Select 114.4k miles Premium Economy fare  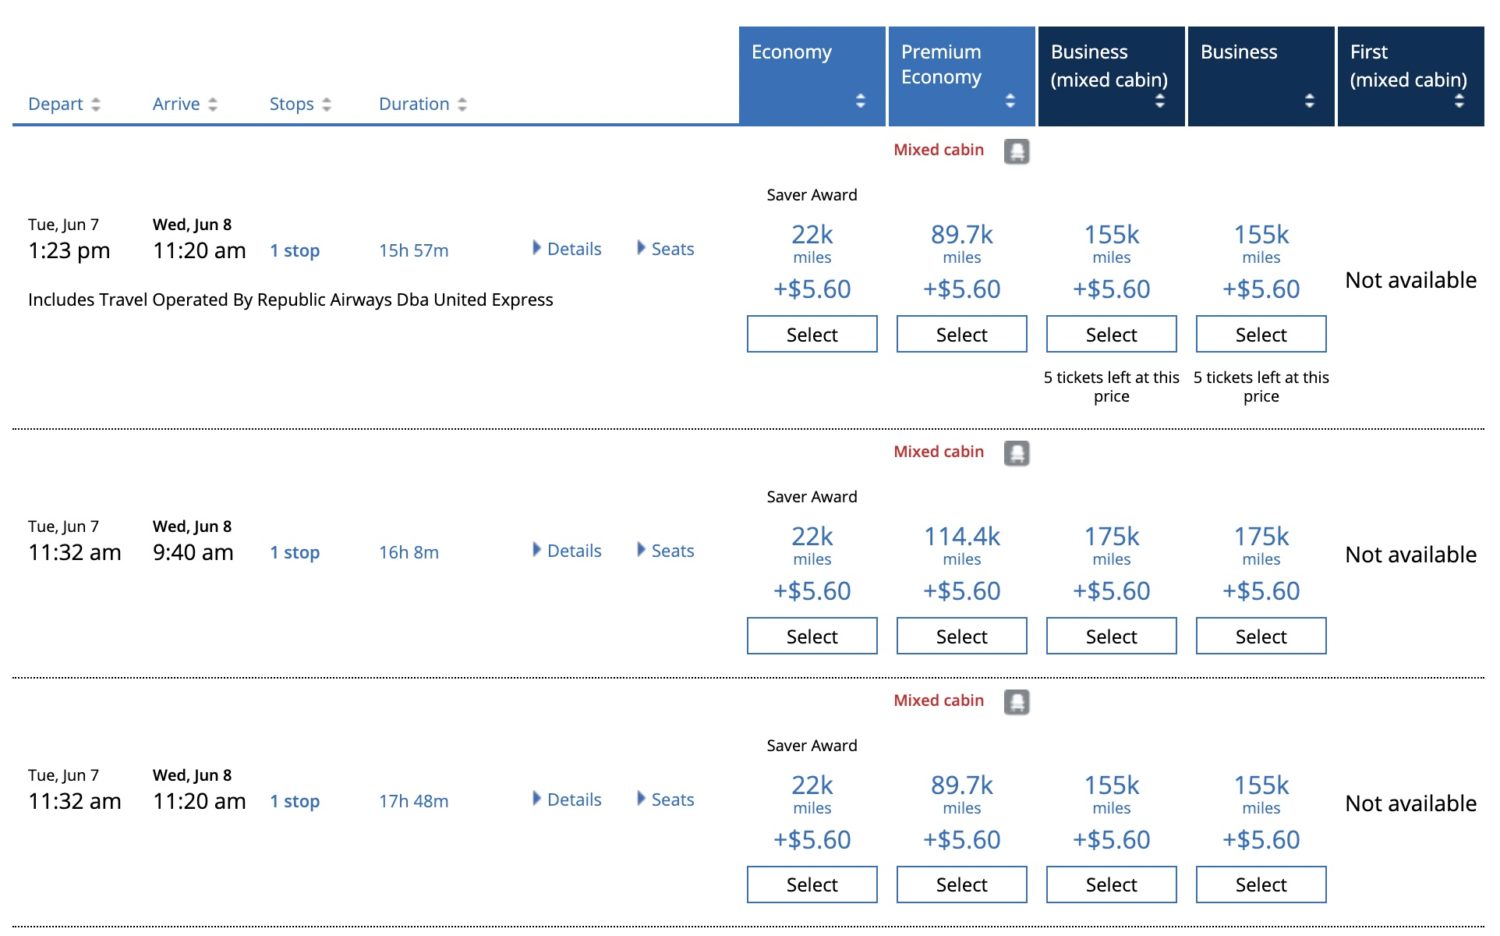pyautogui.click(x=962, y=637)
